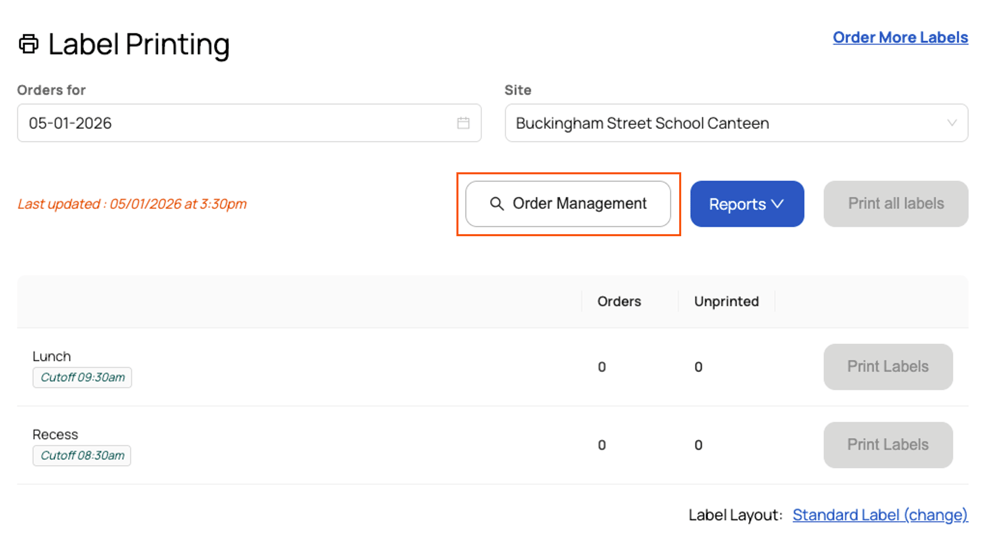994x541 pixels.
Task: Click the Label Layout label text
Action: 735,514
